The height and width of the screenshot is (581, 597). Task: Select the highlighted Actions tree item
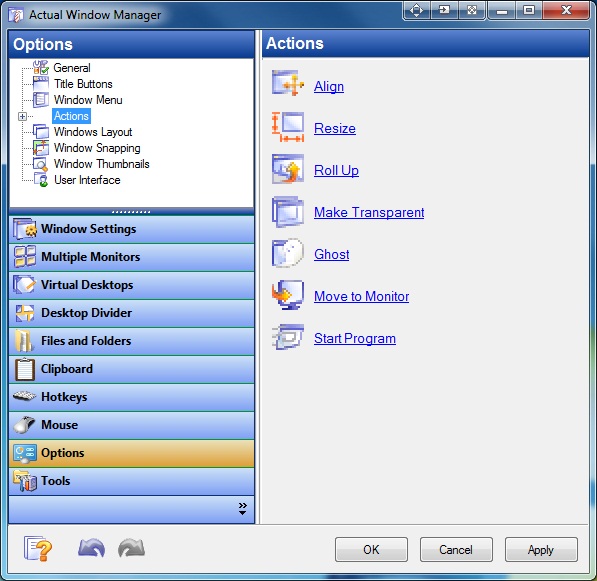(x=71, y=116)
